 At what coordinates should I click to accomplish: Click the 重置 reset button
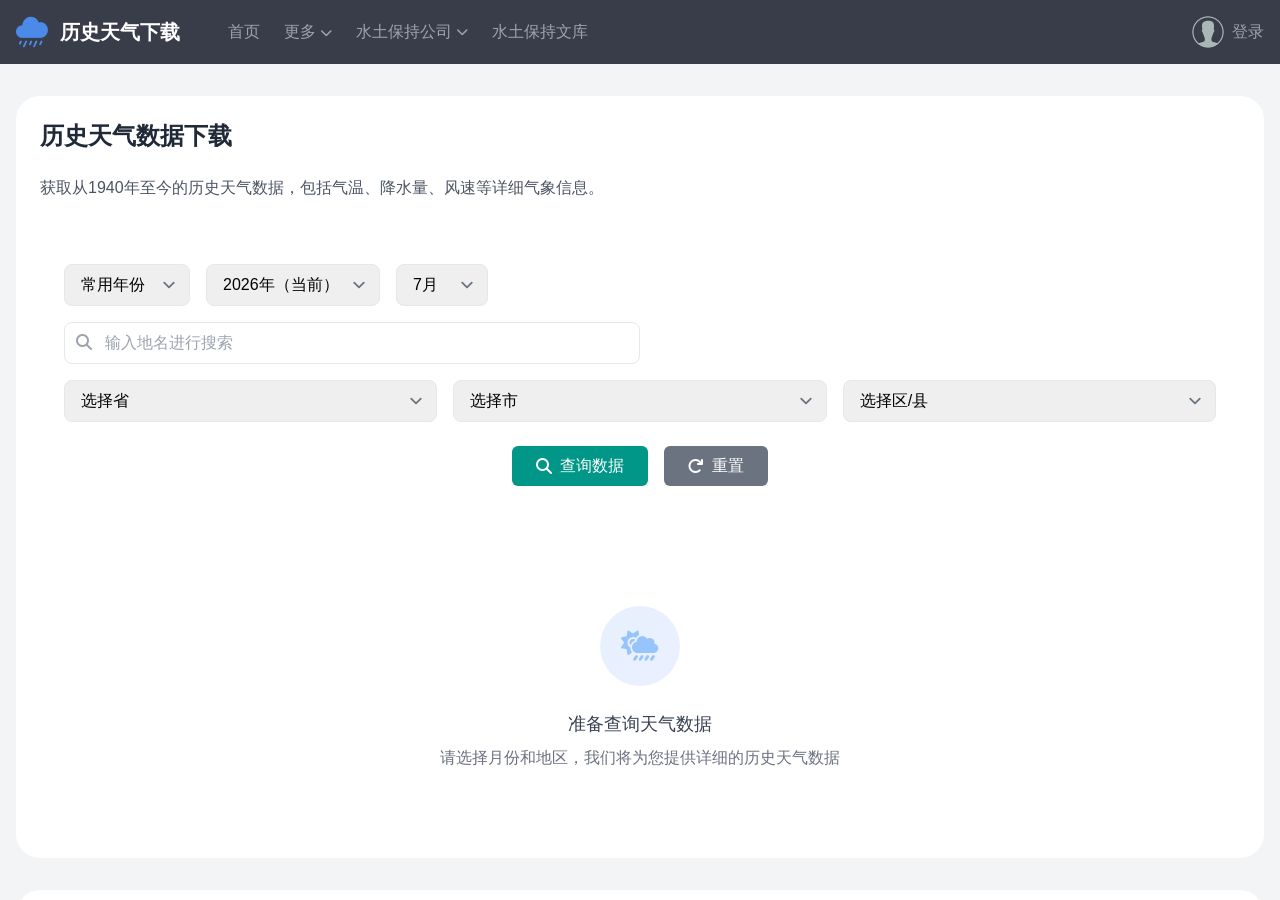[716, 466]
